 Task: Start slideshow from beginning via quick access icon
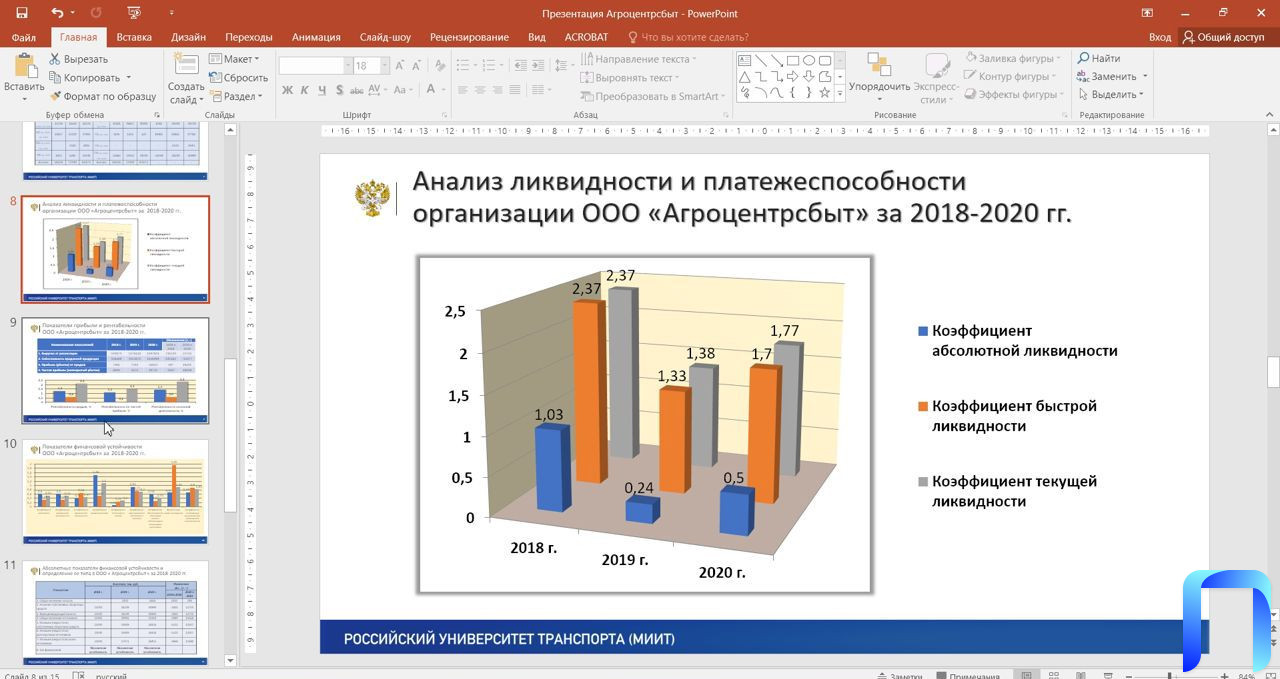pyautogui.click(x=135, y=13)
